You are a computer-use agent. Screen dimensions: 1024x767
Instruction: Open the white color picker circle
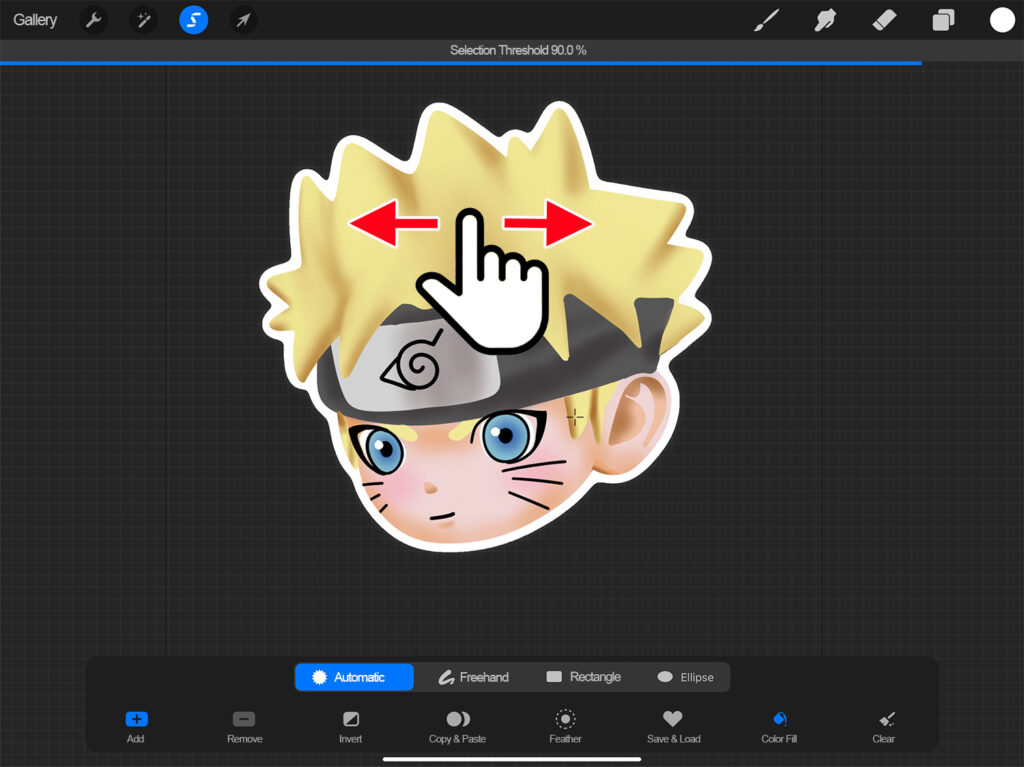tap(1002, 20)
